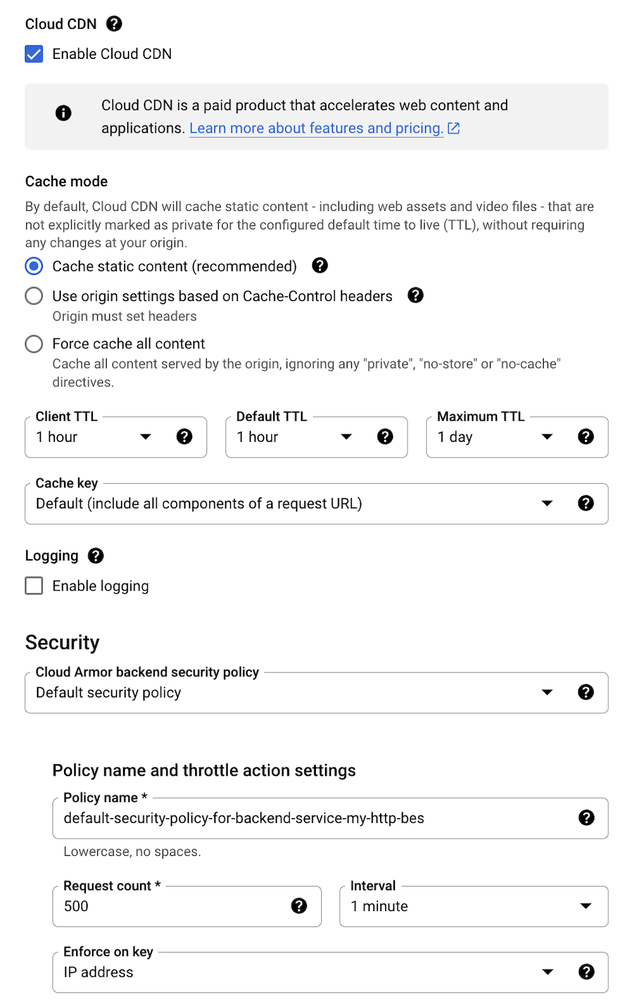Viewport: 632px width, 1000px height.
Task: Select Force cache all content radio button
Action: coord(34,344)
